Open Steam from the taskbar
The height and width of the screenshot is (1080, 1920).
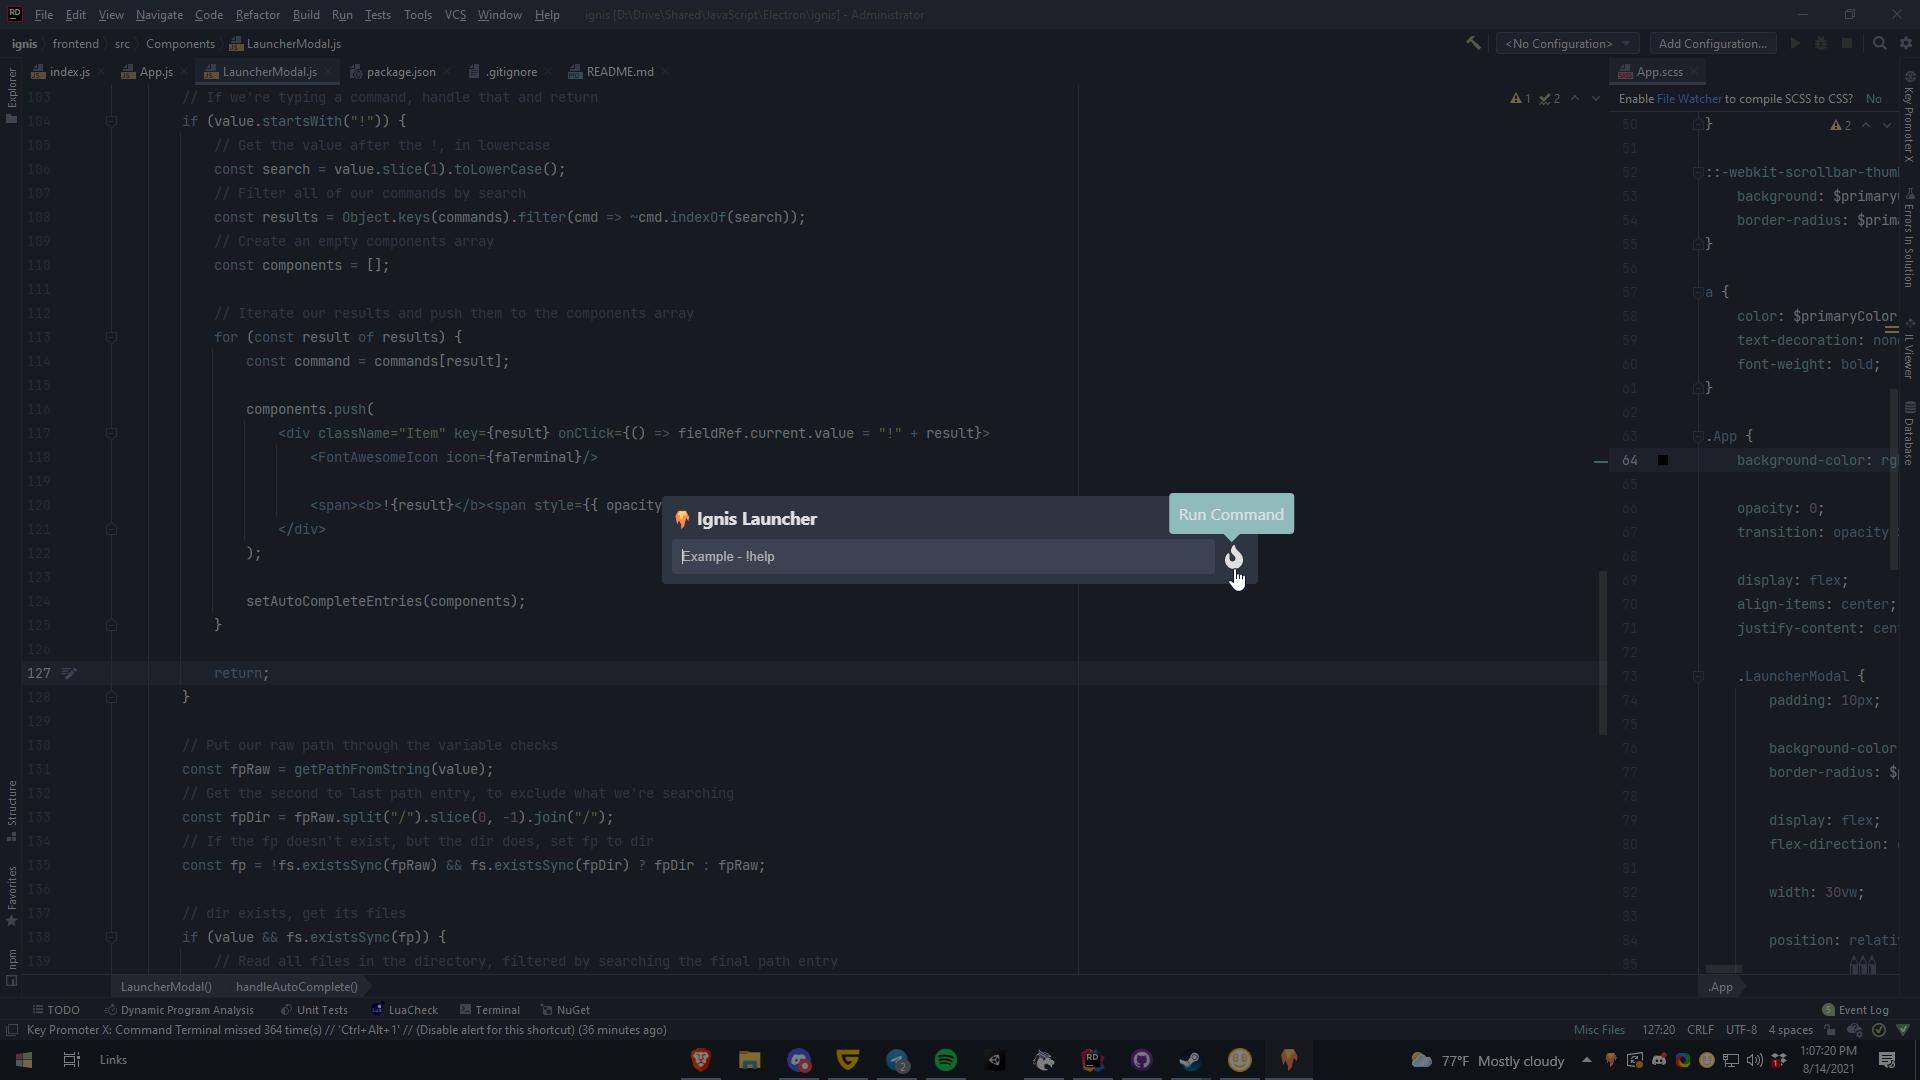click(1190, 1060)
